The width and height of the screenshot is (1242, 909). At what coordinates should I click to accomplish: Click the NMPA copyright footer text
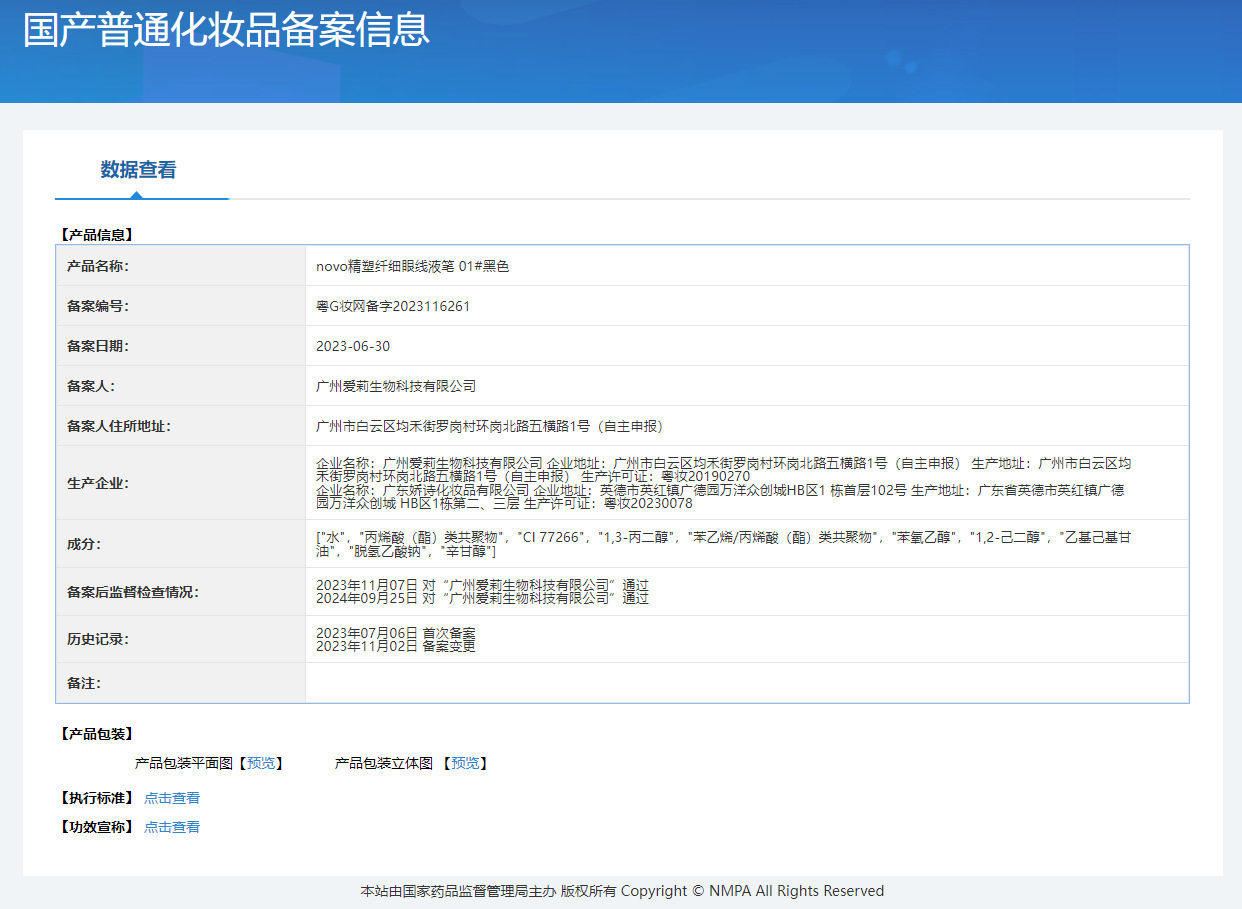pos(622,891)
